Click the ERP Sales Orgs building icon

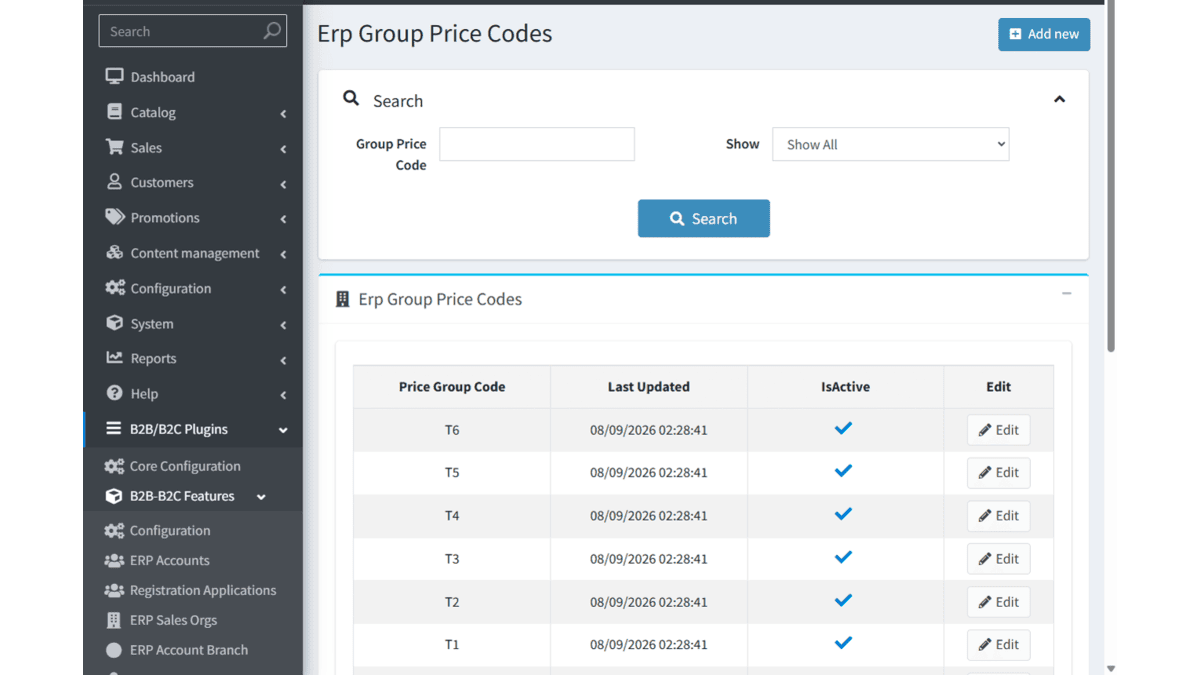114,620
